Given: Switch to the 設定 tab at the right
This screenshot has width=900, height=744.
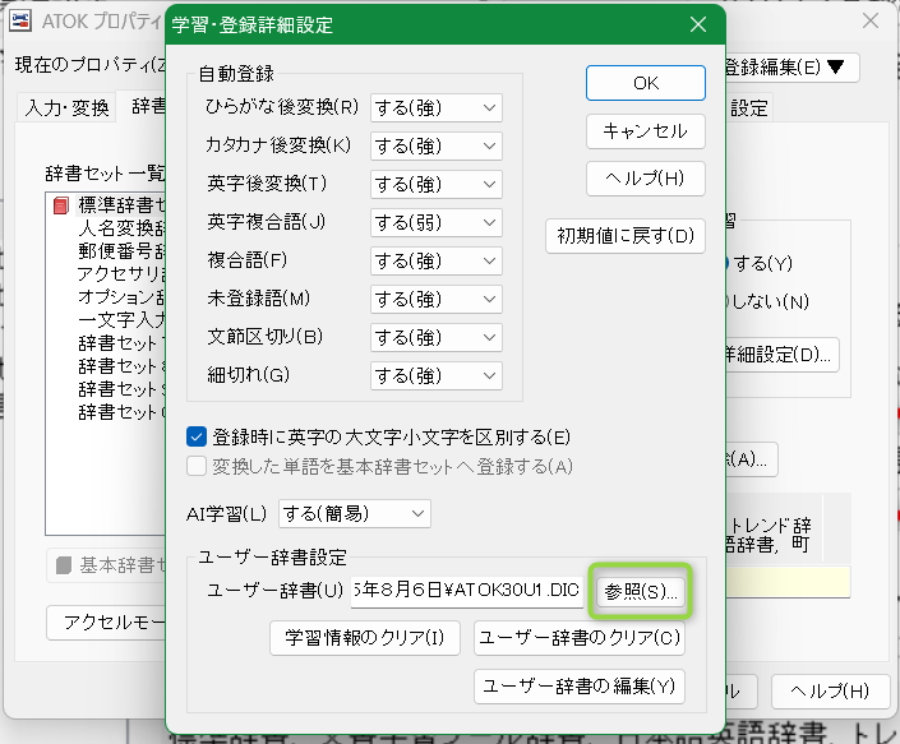Looking at the screenshot, I should coord(748,108).
